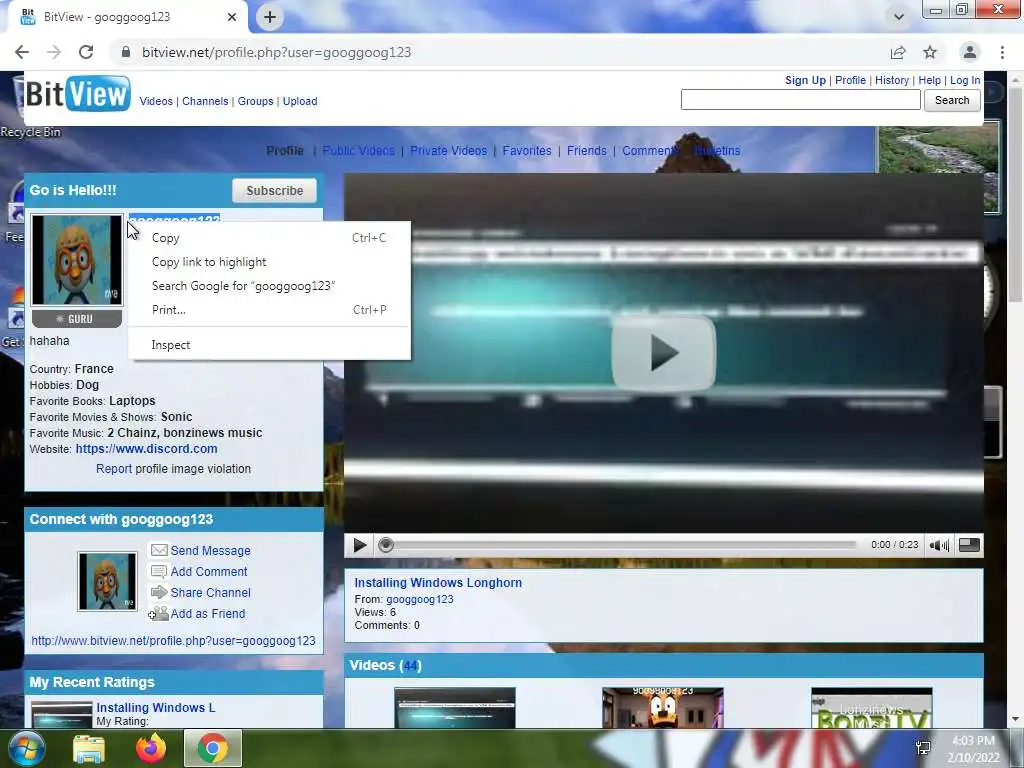
Task: Open the Private Videos tab
Action: (x=449, y=151)
